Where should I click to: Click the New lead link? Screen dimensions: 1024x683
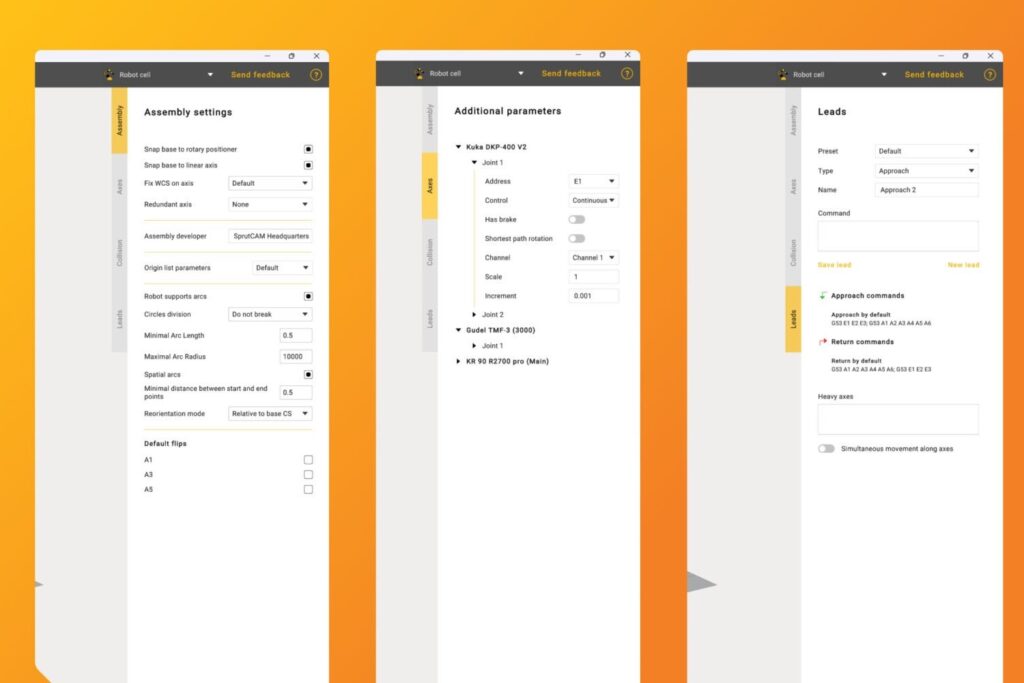point(963,265)
